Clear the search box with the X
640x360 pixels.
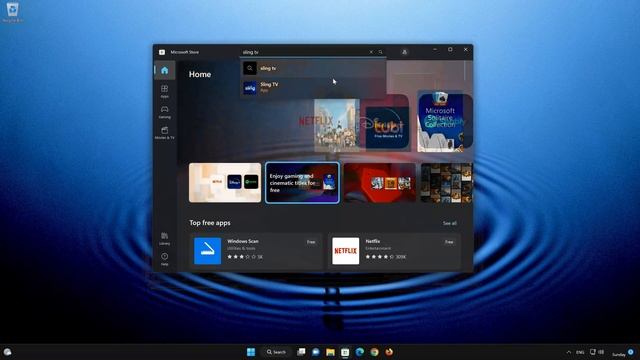pos(371,52)
